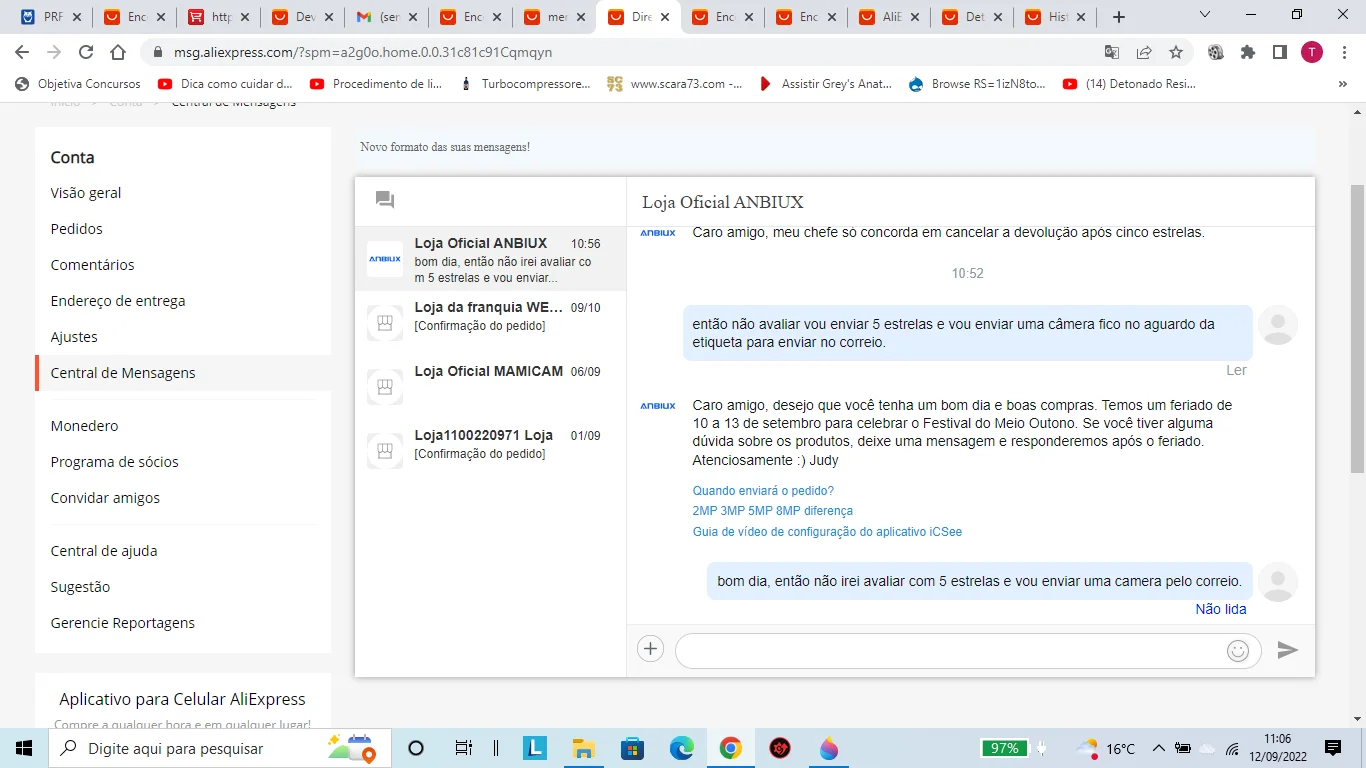The width and height of the screenshot is (1366, 768).
Task: Open Windows Start menu
Action: 24,748
